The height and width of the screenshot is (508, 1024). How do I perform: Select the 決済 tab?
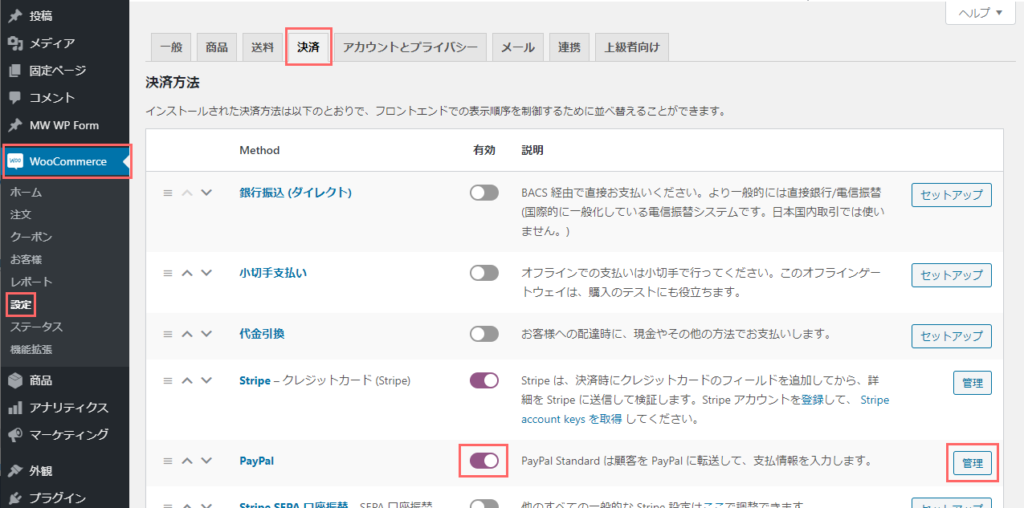click(x=308, y=47)
